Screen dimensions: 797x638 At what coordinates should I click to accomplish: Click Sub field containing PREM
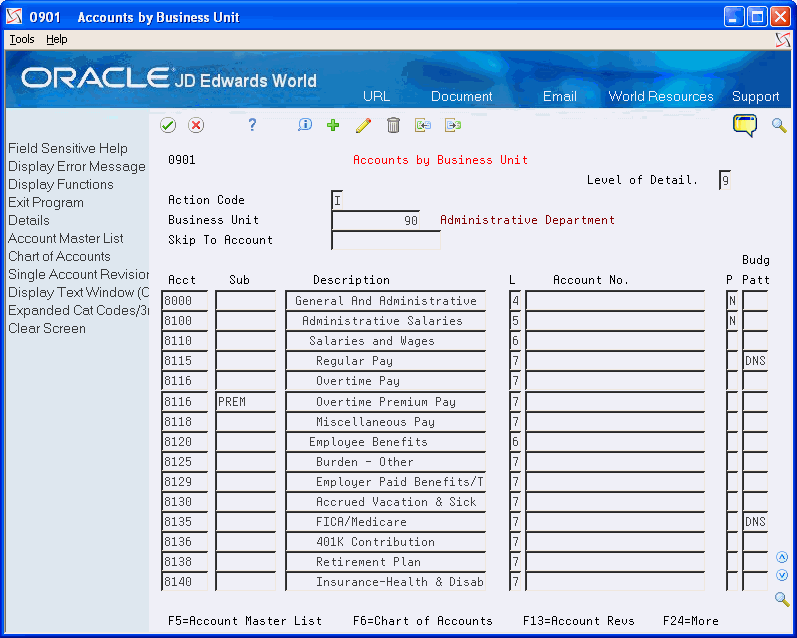tap(246, 402)
